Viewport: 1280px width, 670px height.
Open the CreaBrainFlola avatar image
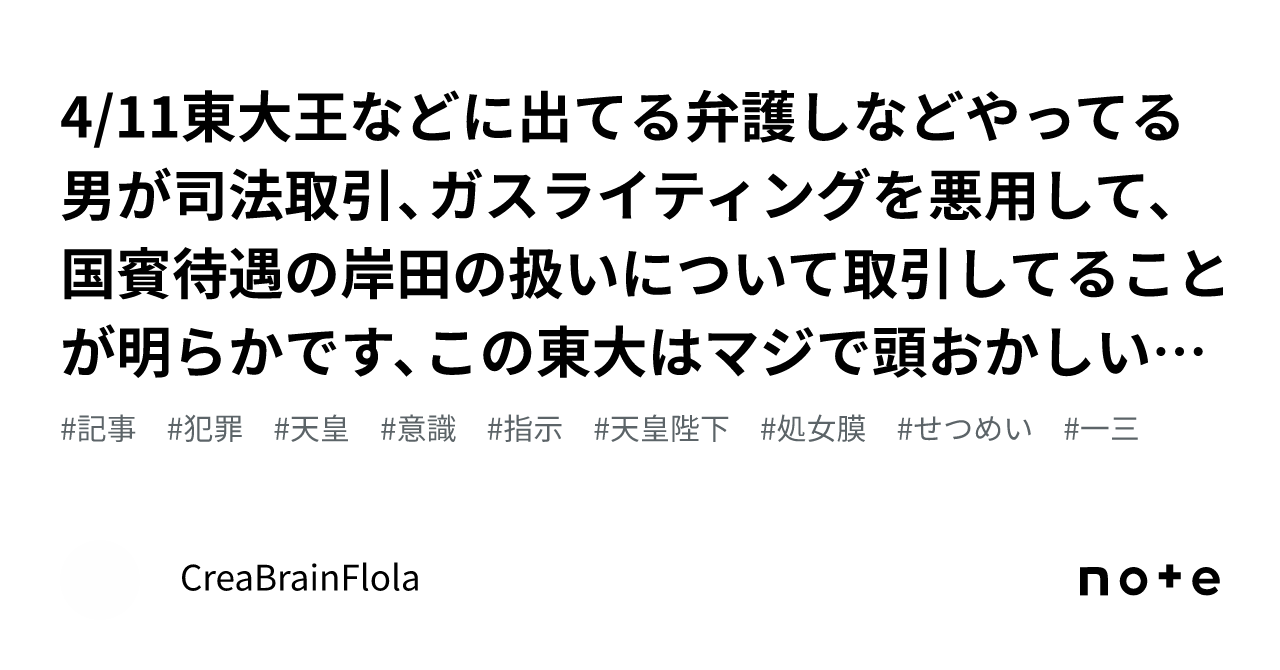point(100,579)
